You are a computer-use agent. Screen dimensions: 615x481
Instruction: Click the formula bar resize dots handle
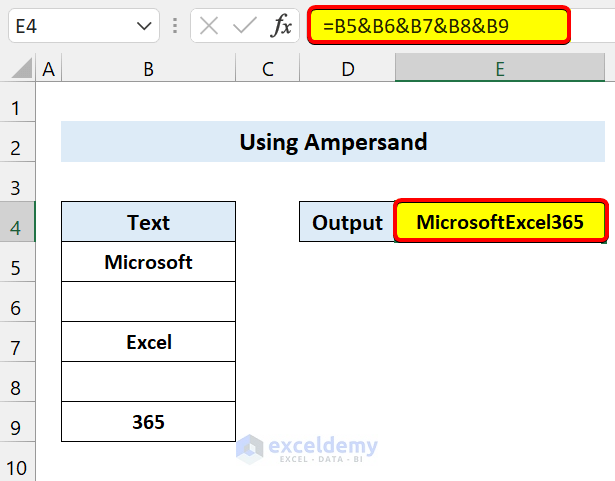pos(175,26)
